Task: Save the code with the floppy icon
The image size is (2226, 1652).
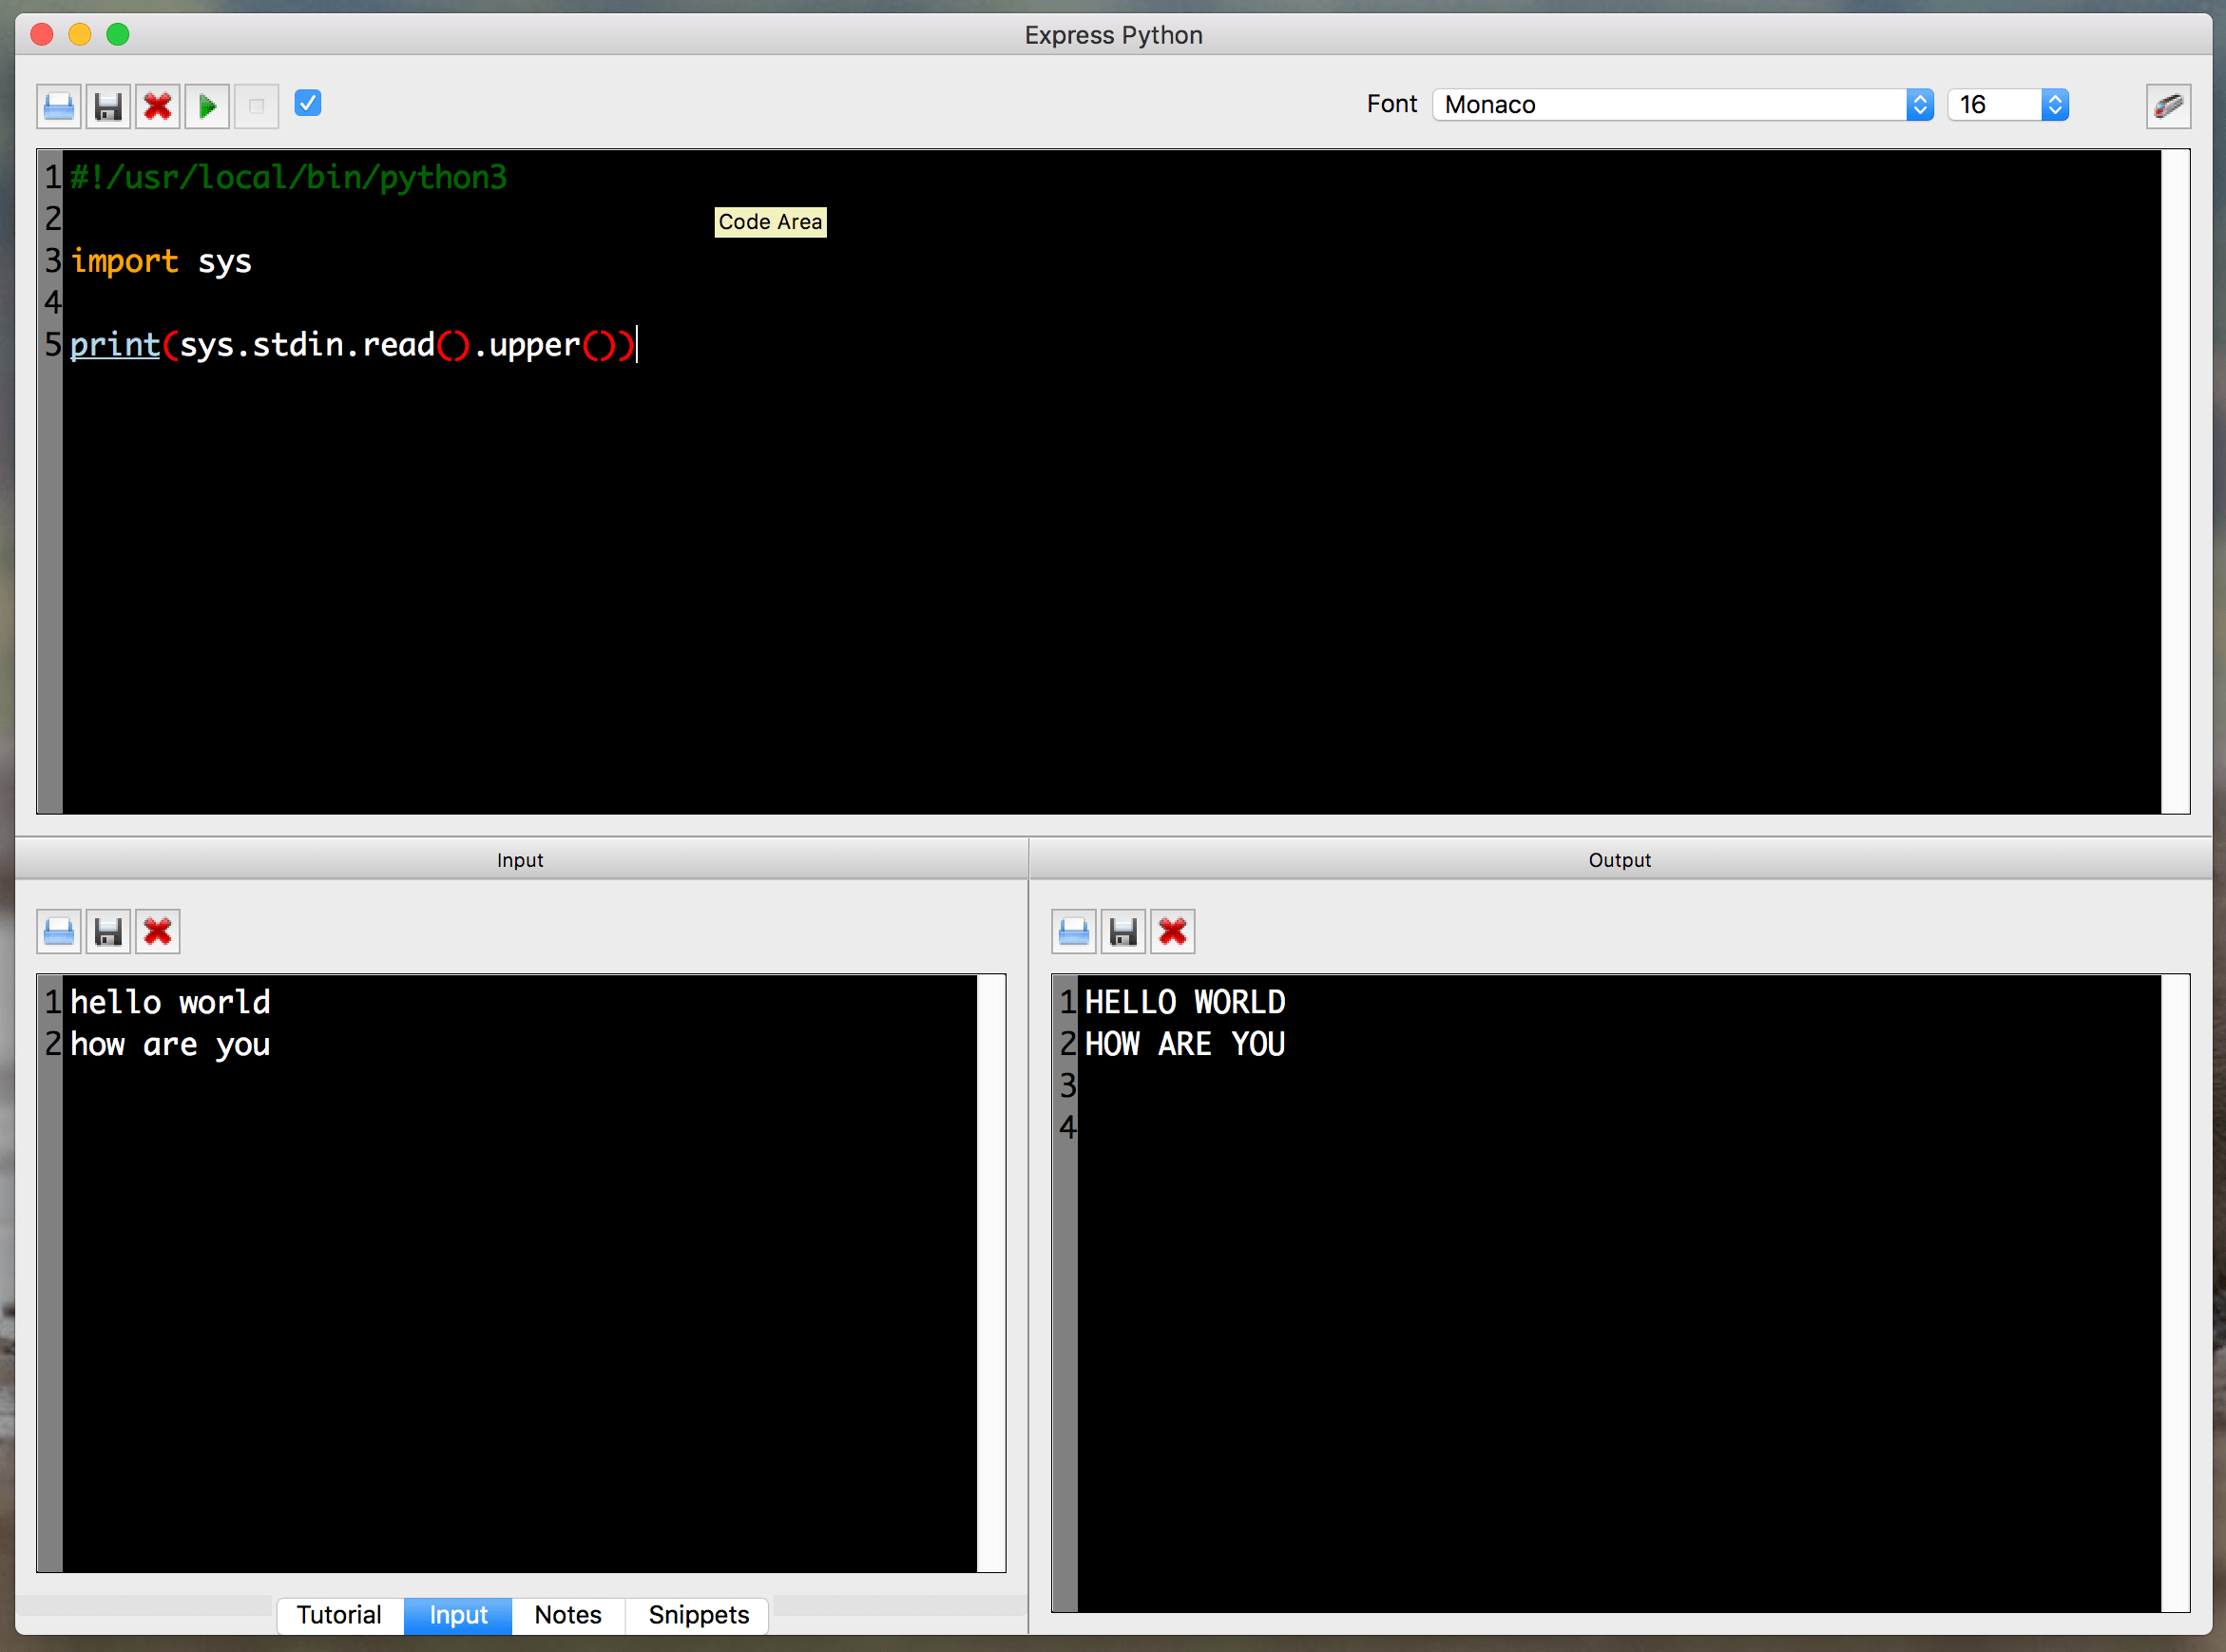Action: click(108, 106)
